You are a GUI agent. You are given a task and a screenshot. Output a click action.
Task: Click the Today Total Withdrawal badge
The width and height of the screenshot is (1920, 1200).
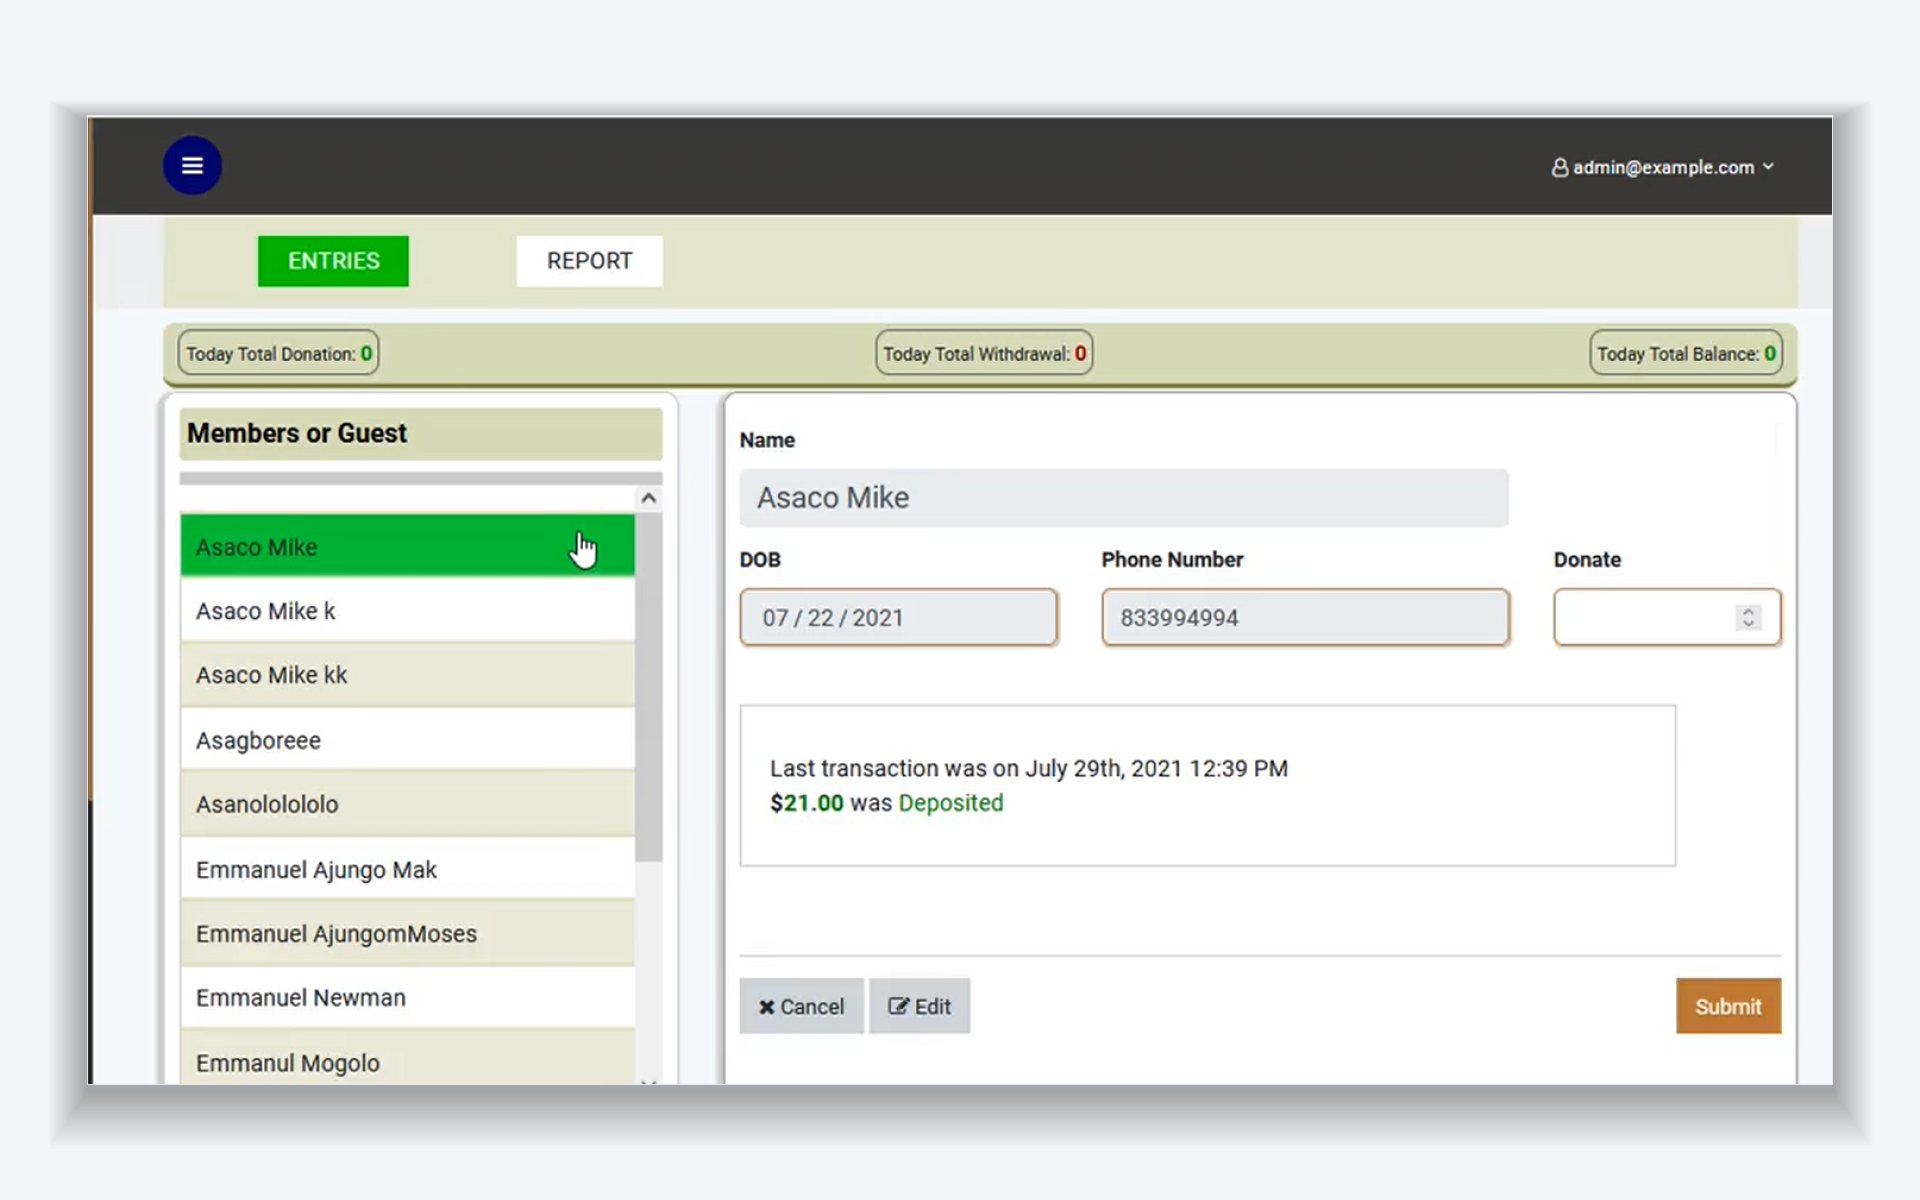pos(984,353)
